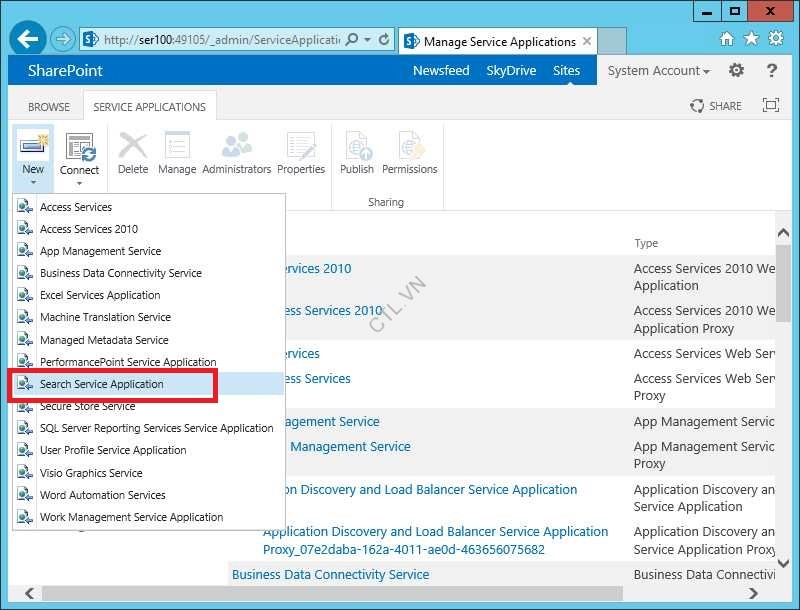This screenshot has height=610, width=800.
Task: Open the SkyDrive link
Action: [x=511, y=70]
